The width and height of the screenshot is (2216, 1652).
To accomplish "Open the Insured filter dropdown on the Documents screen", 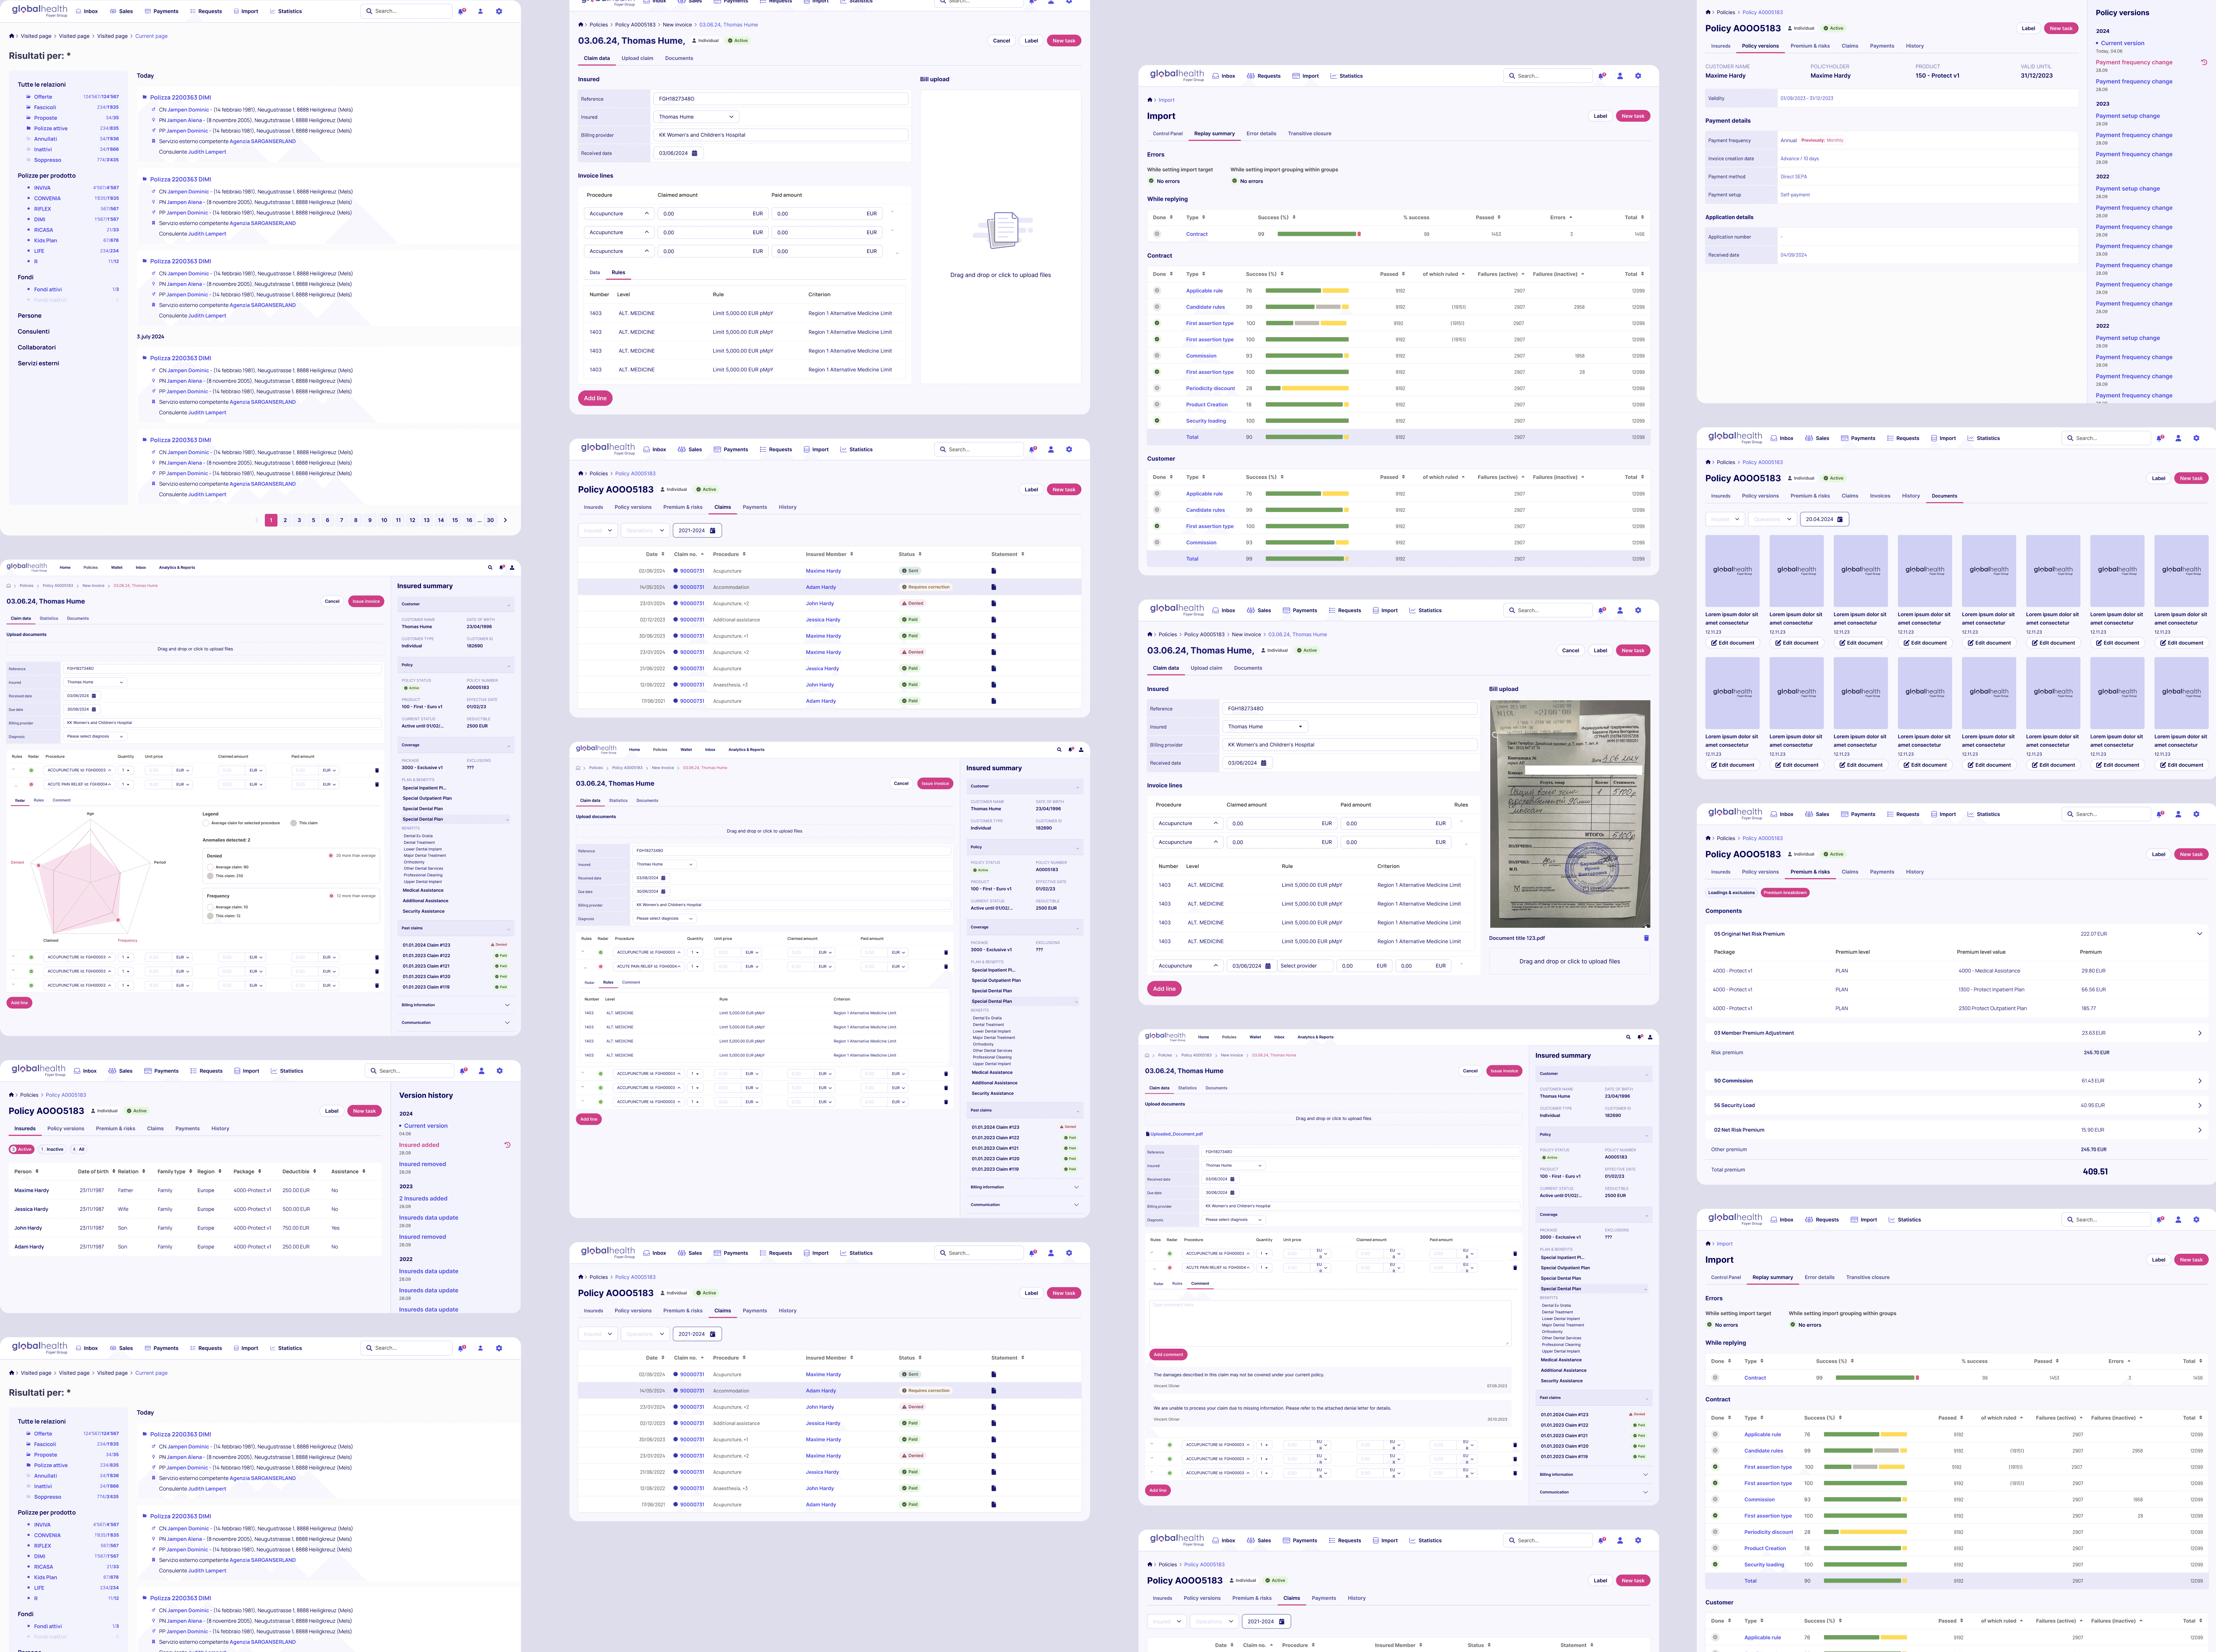I will (x=1725, y=519).
